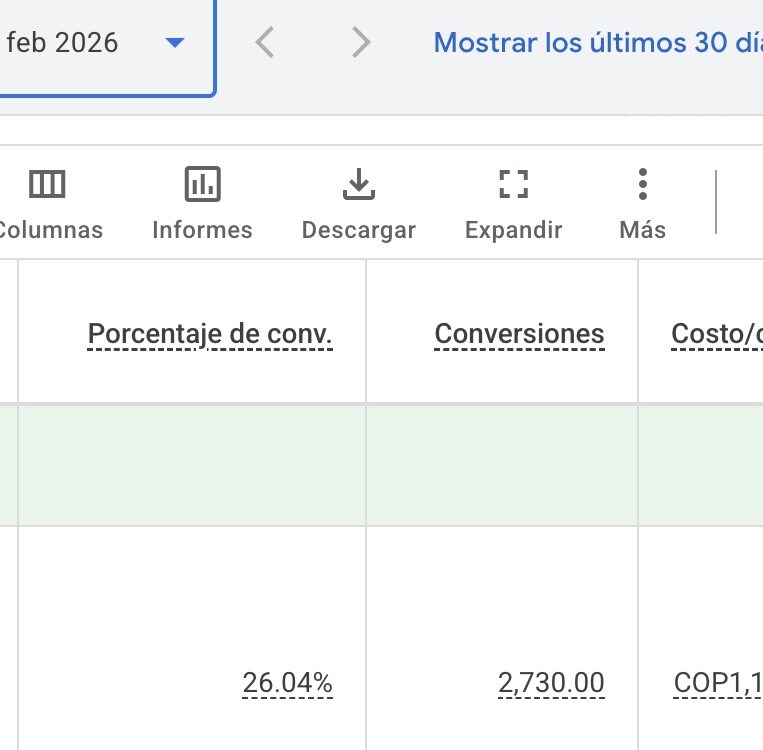
Task: Click the COP1,1 cost value
Action: (x=717, y=683)
